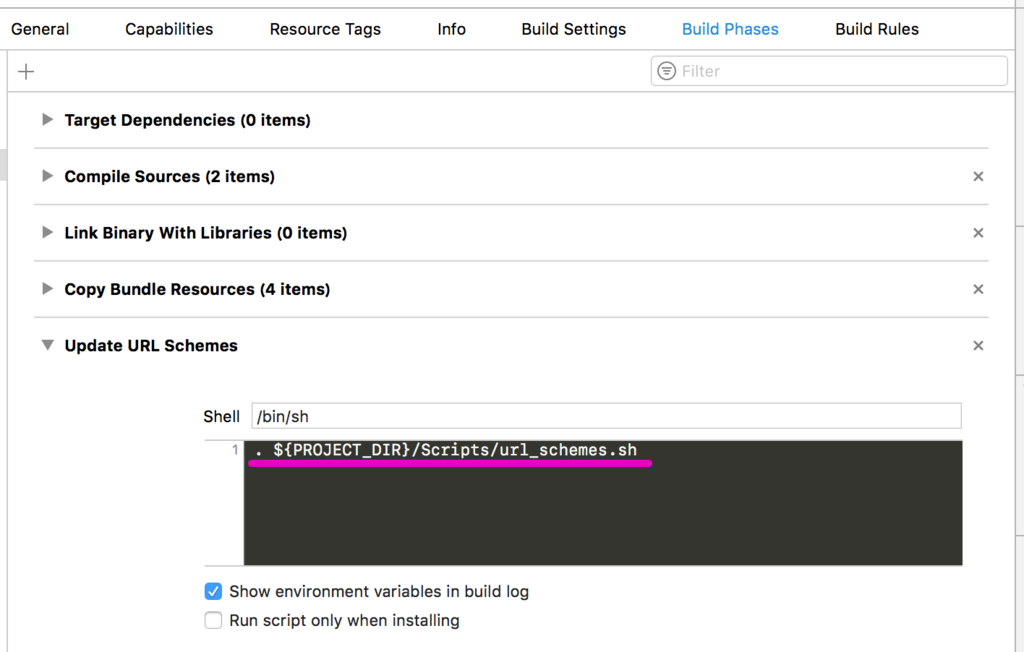Click Copy Bundle Resources (4 items) title
1024x652 pixels.
197,289
